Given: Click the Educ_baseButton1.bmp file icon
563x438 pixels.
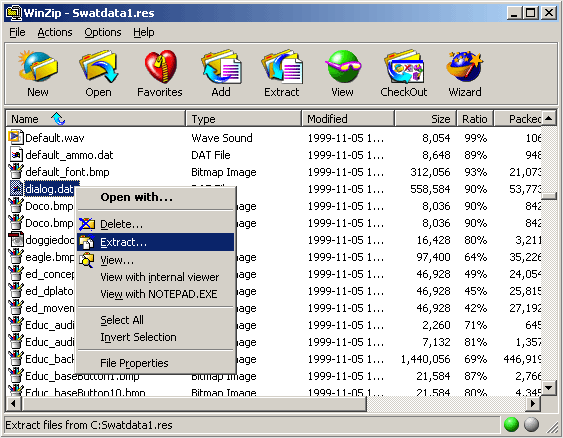Looking at the screenshot, I should 15,376.
